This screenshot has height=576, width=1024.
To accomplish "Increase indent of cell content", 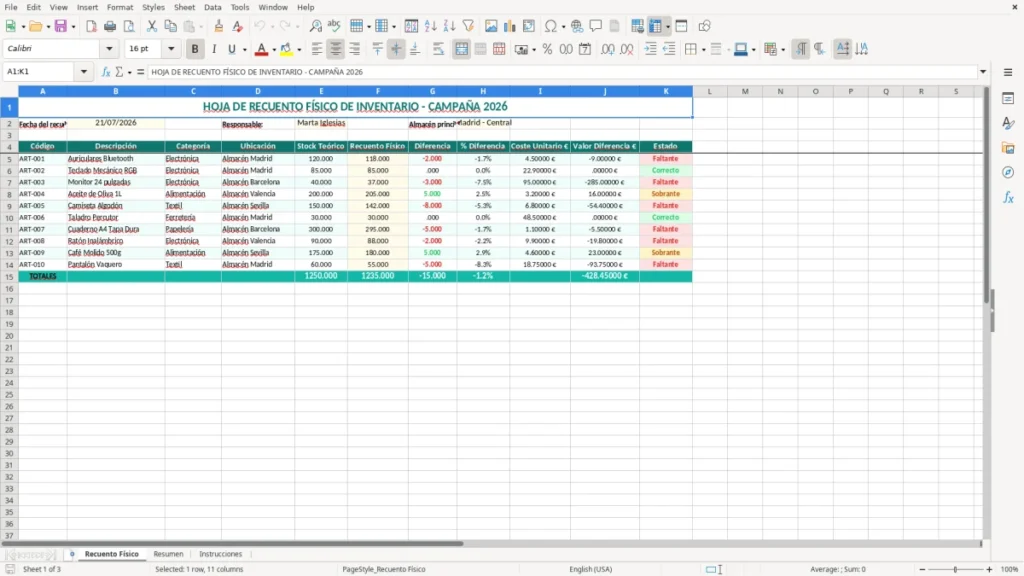I will click(650, 49).
